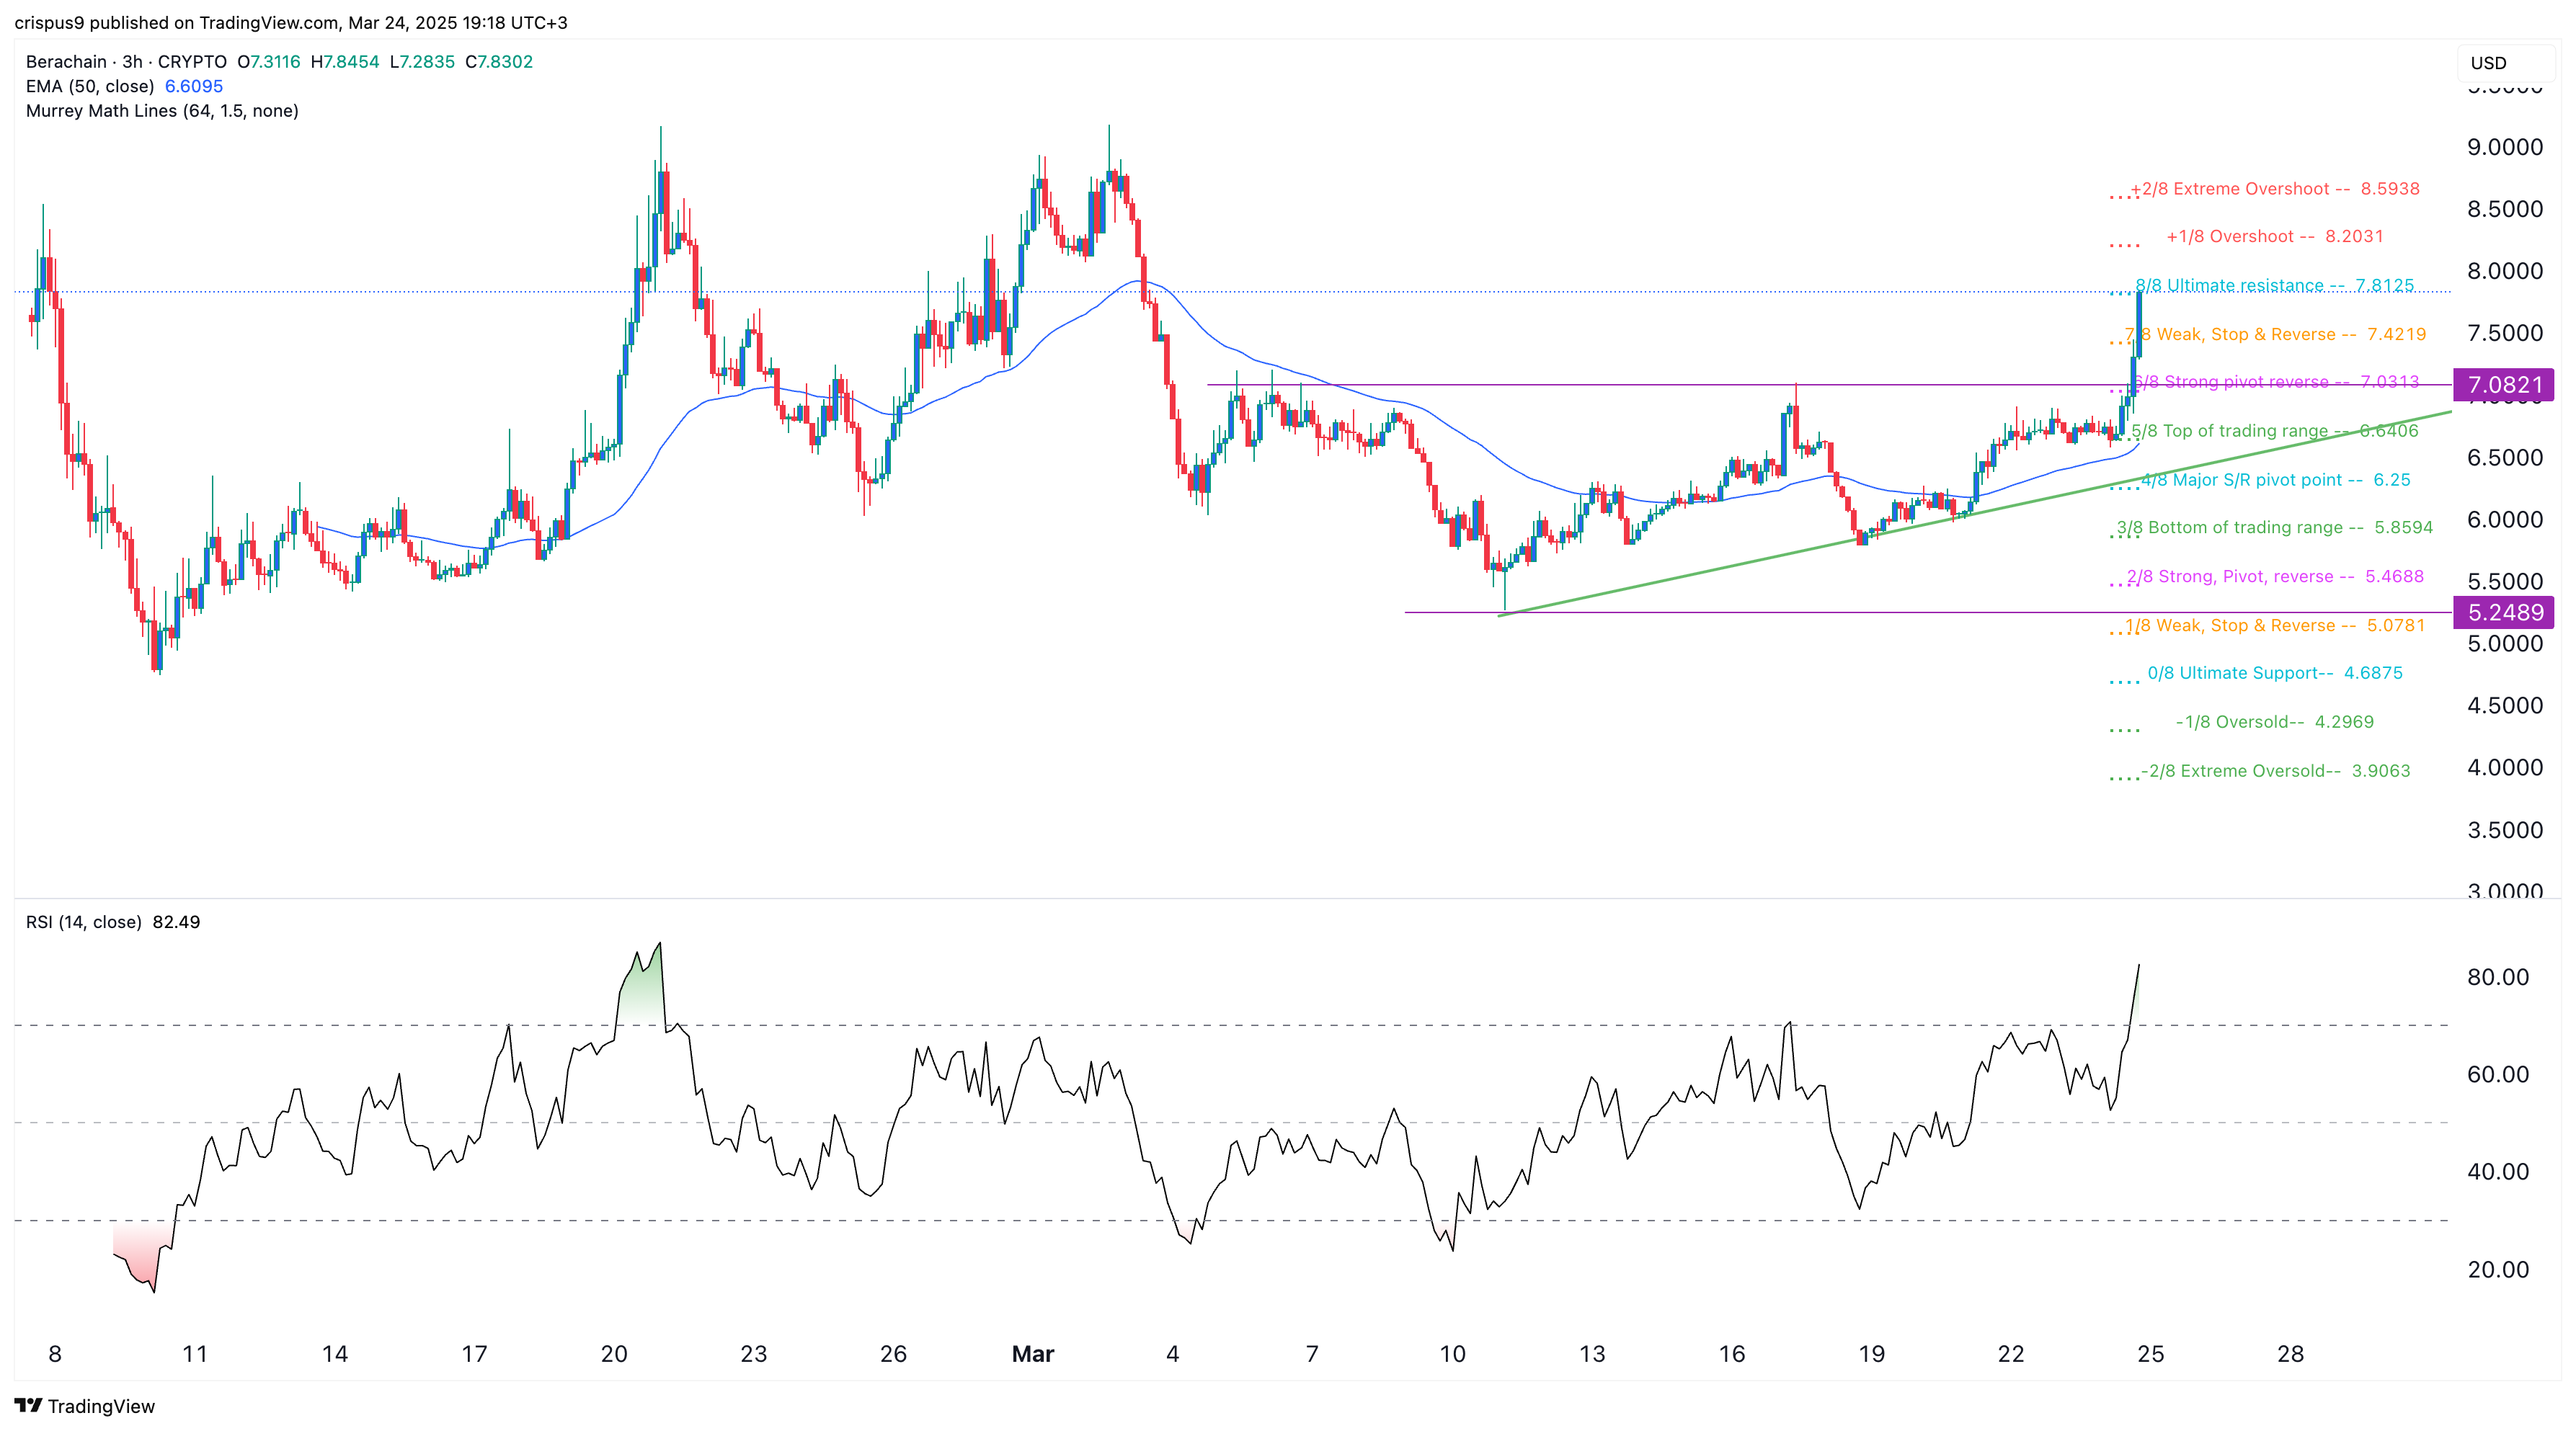This screenshot has height=1431, width=2576.
Task: Click the 2/8 Strong, Pivot, reverse 5.4688 label
Action: [x=2275, y=577]
